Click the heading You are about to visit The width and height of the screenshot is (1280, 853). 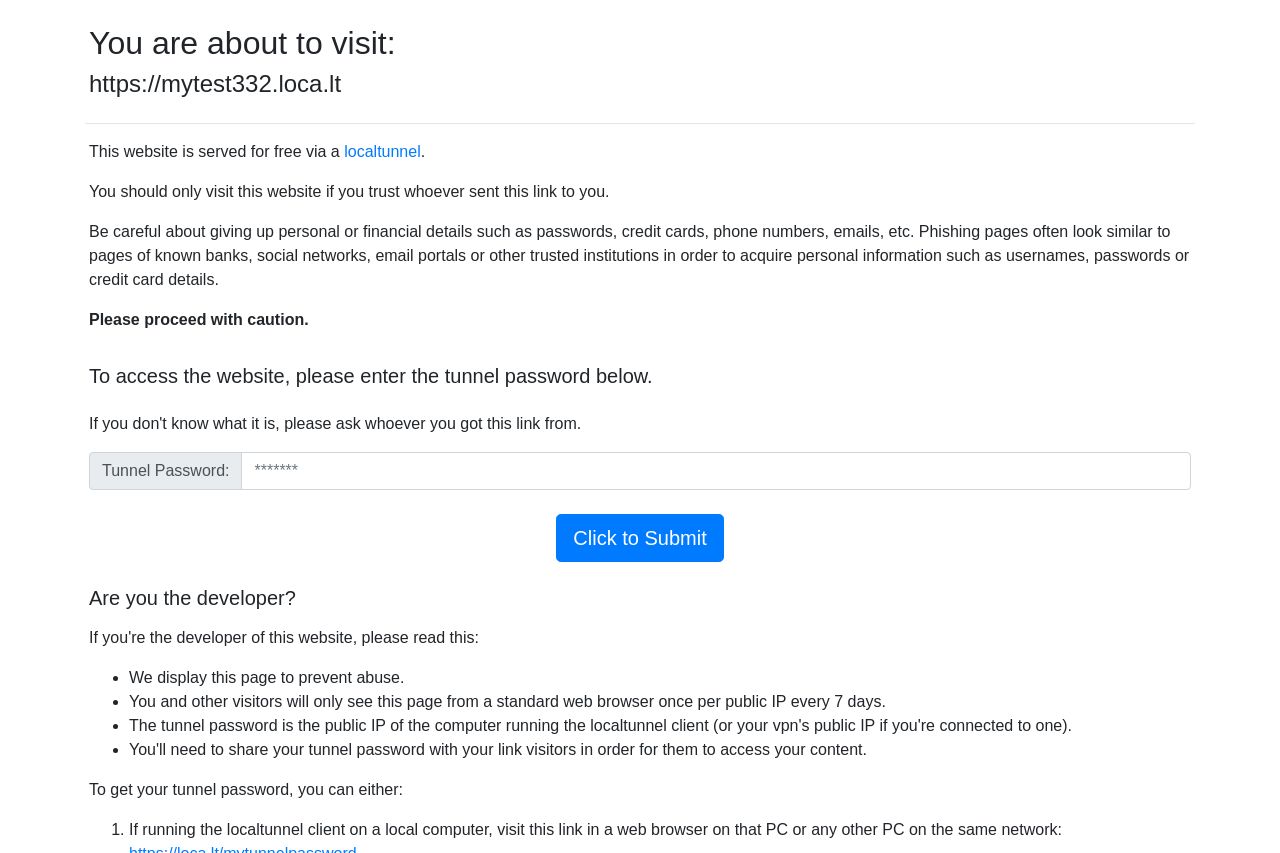[x=242, y=43]
